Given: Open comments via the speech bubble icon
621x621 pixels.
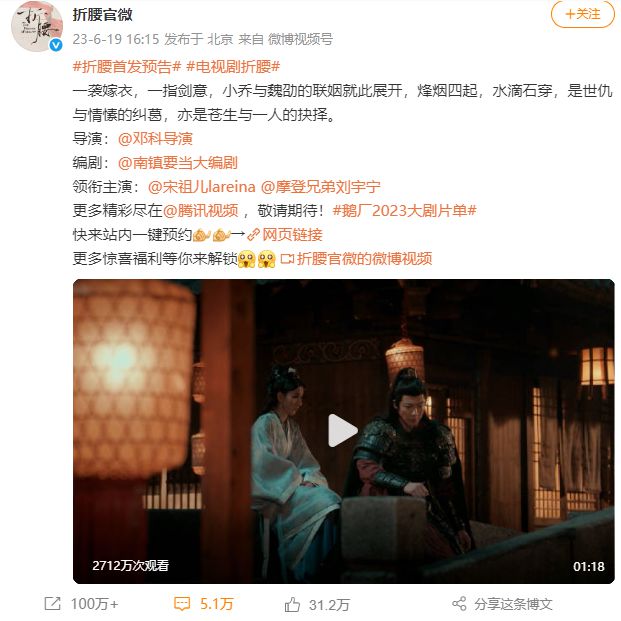Looking at the screenshot, I should pyautogui.click(x=182, y=604).
